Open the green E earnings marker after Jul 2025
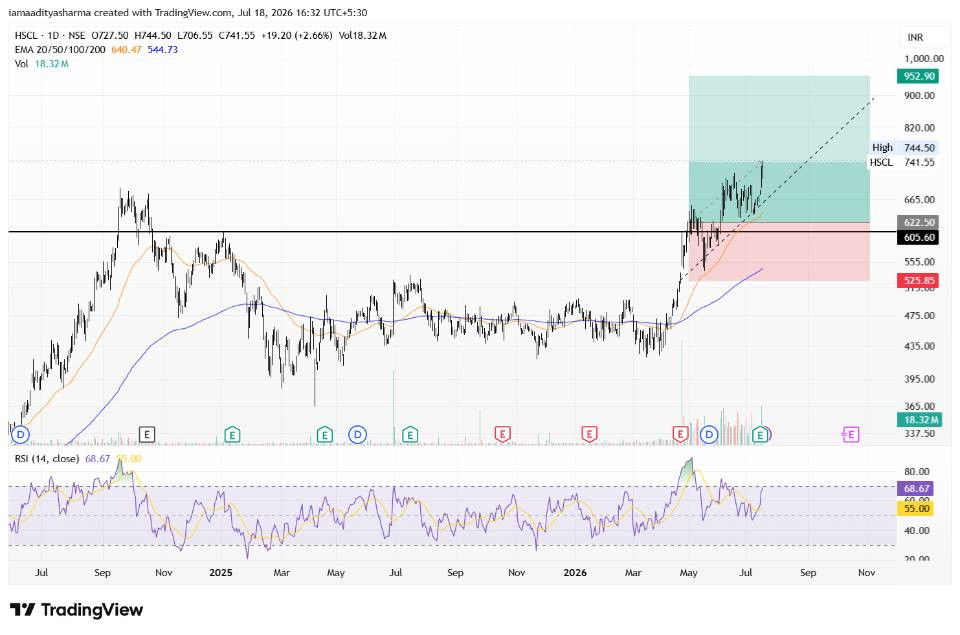 [x=410, y=435]
